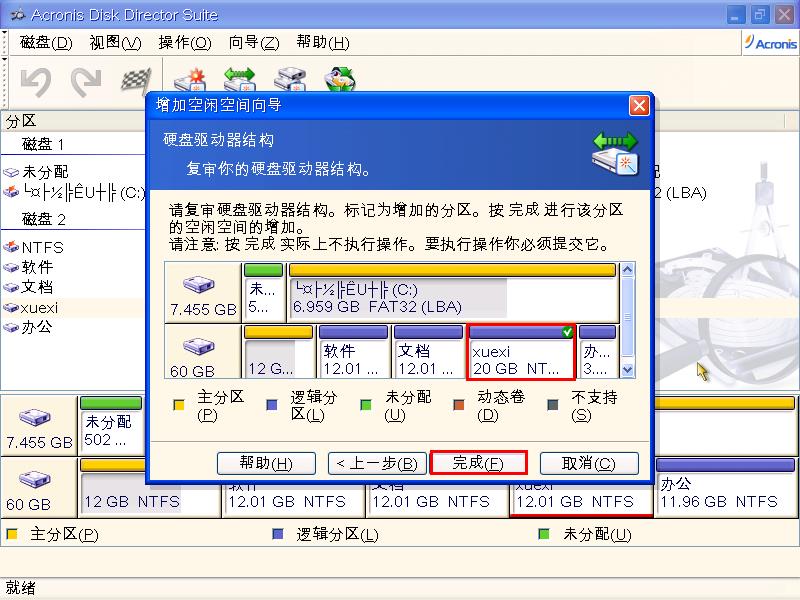Select the 软件 partition row in the list
Image resolution: width=800 pixels, height=600 pixels.
pos(73,267)
